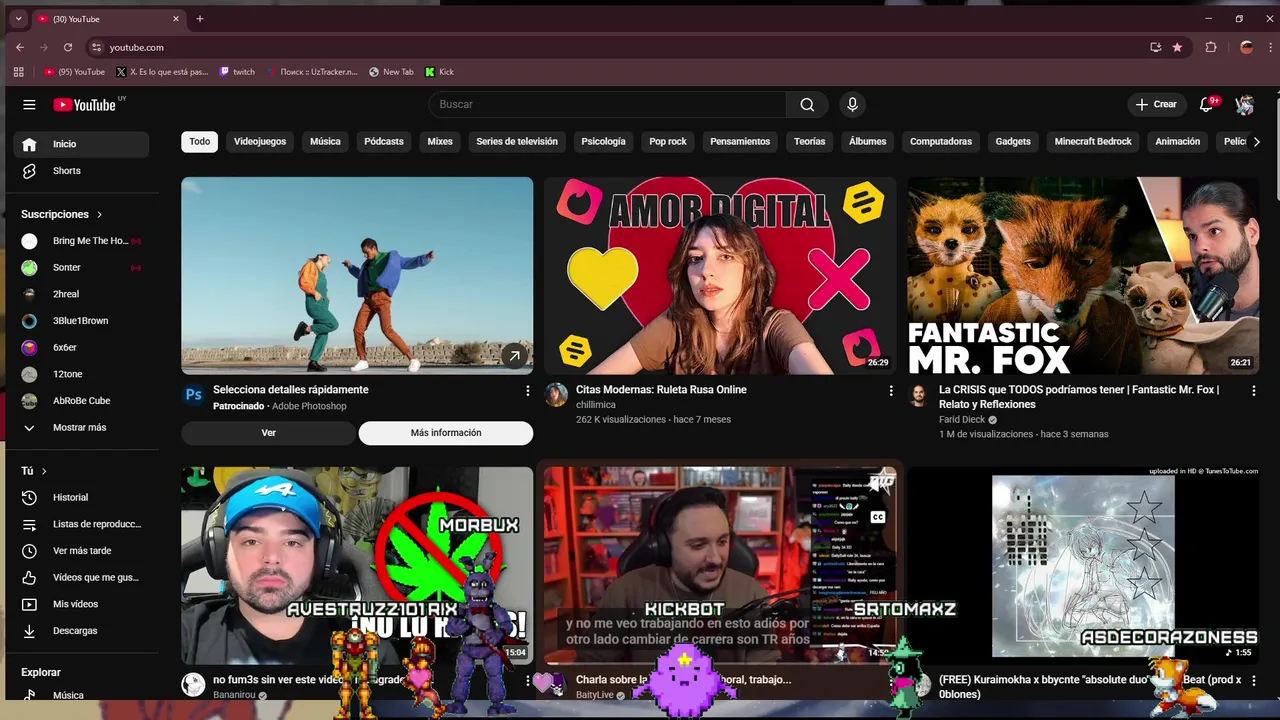The height and width of the screenshot is (720, 1280).
Task: Open the browser tab search dropdown
Action: coord(18,19)
